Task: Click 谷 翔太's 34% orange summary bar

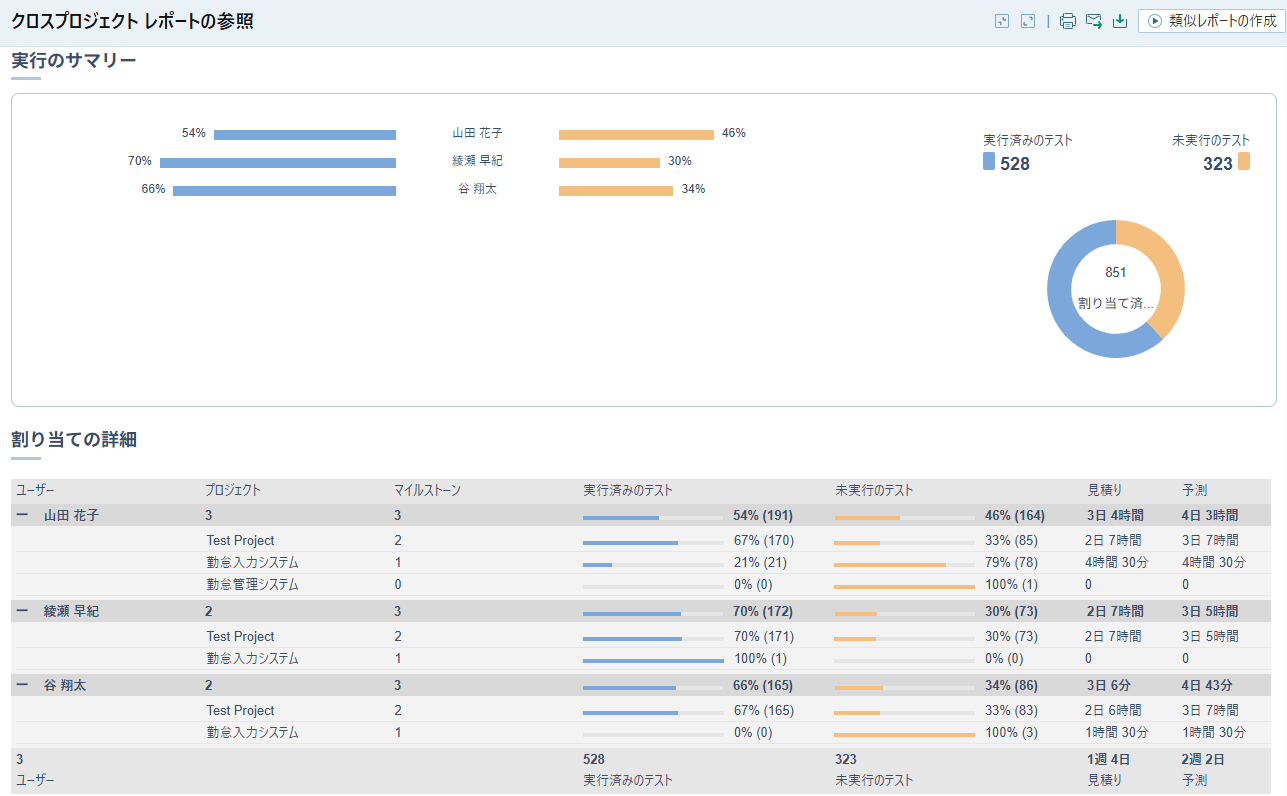Action: click(615, 190)
